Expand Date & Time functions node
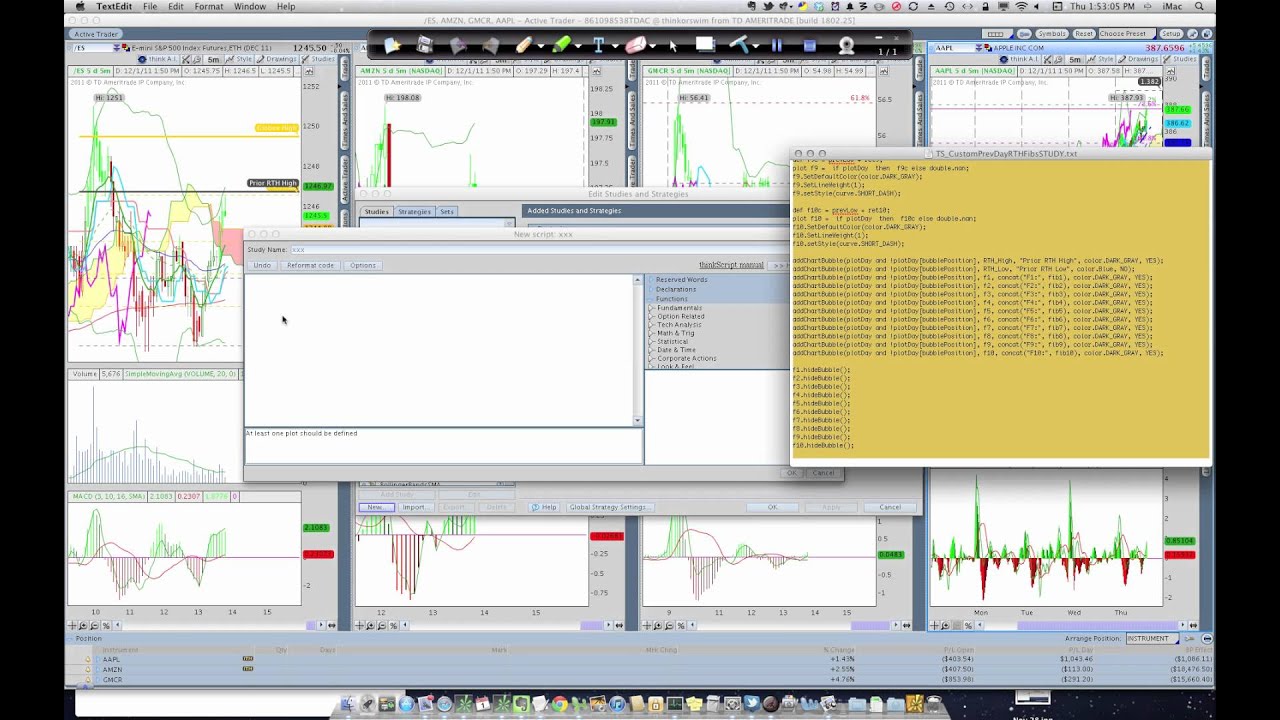The height and width of the screenshot is (720, 1280). [652, 350]
